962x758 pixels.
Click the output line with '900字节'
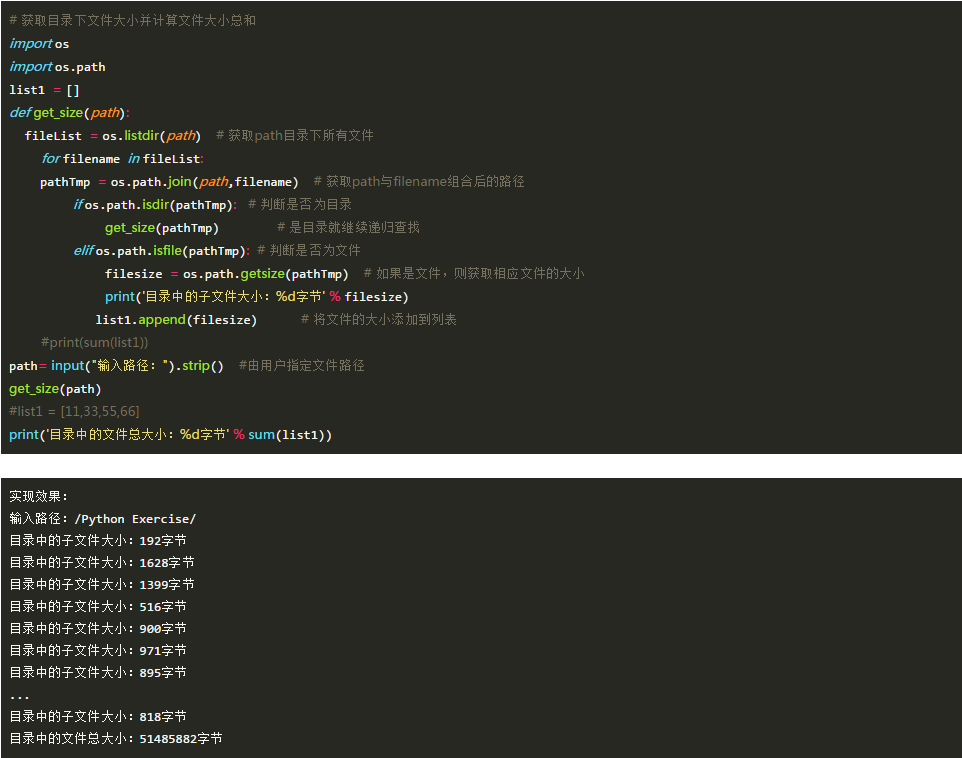coord(98,628)
